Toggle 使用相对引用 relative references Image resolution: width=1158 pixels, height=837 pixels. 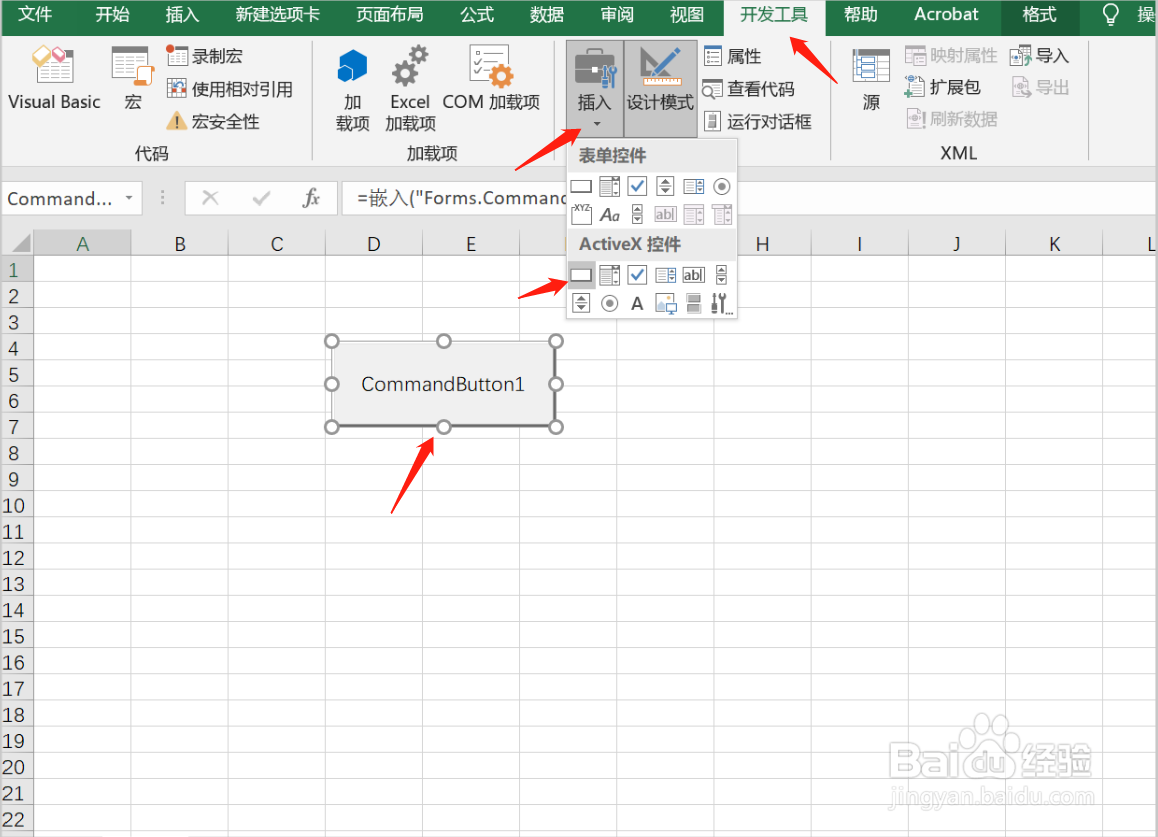click(230, 89)
